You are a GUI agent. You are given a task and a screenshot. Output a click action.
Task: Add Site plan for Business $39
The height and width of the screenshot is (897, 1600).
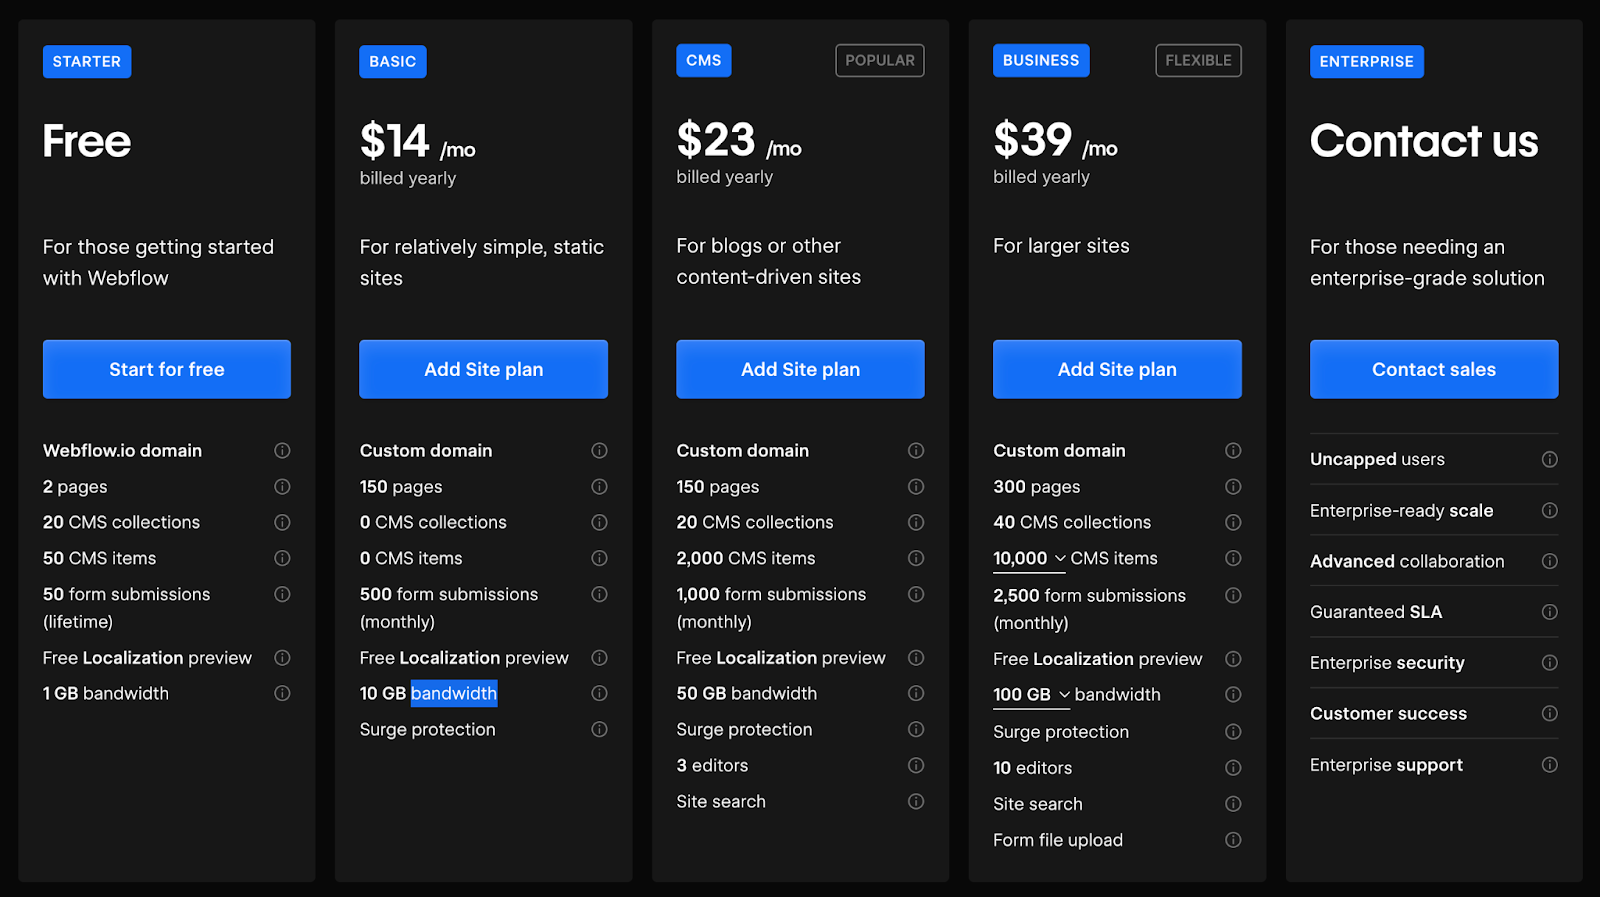click(1117, 369)
